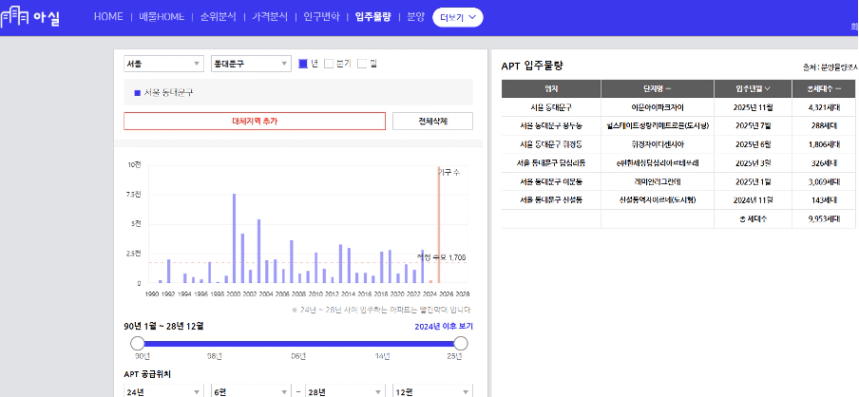The height and width of the screenshot is (397, 859).
Task: Click the blue track of the year range slider
Action: pos(299,344)
